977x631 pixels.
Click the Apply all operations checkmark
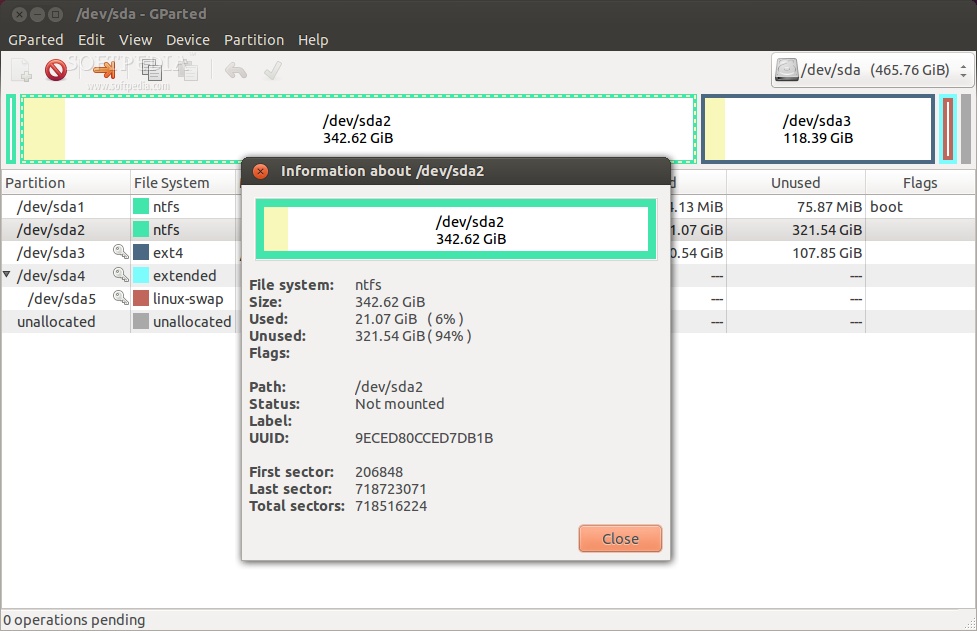pyautogui.click(x=271, y=70)
